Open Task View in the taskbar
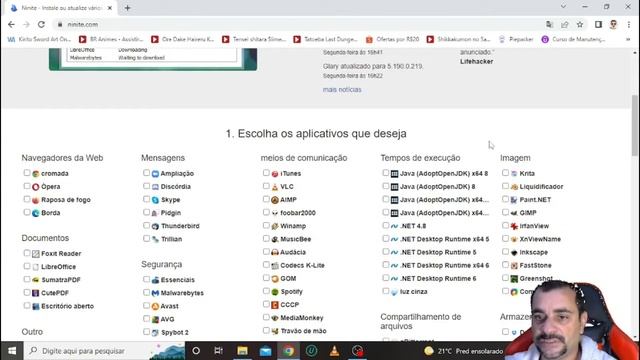The image size is (640, 360). pyautogui.click(x=218, y=351)
